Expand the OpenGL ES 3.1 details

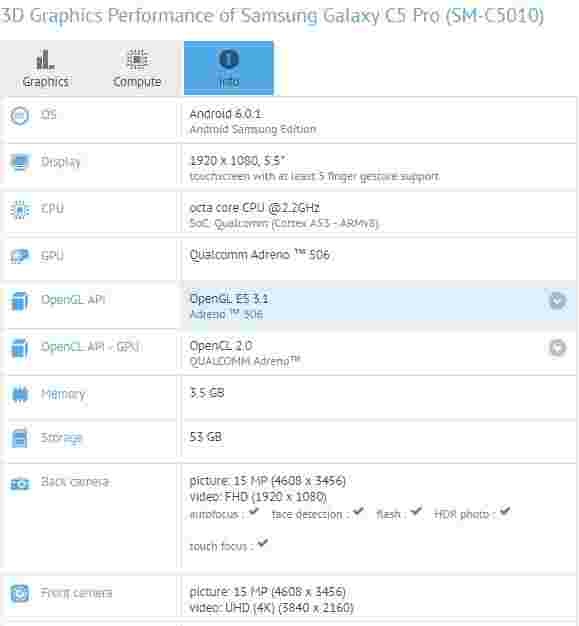(x=557, y=301)
